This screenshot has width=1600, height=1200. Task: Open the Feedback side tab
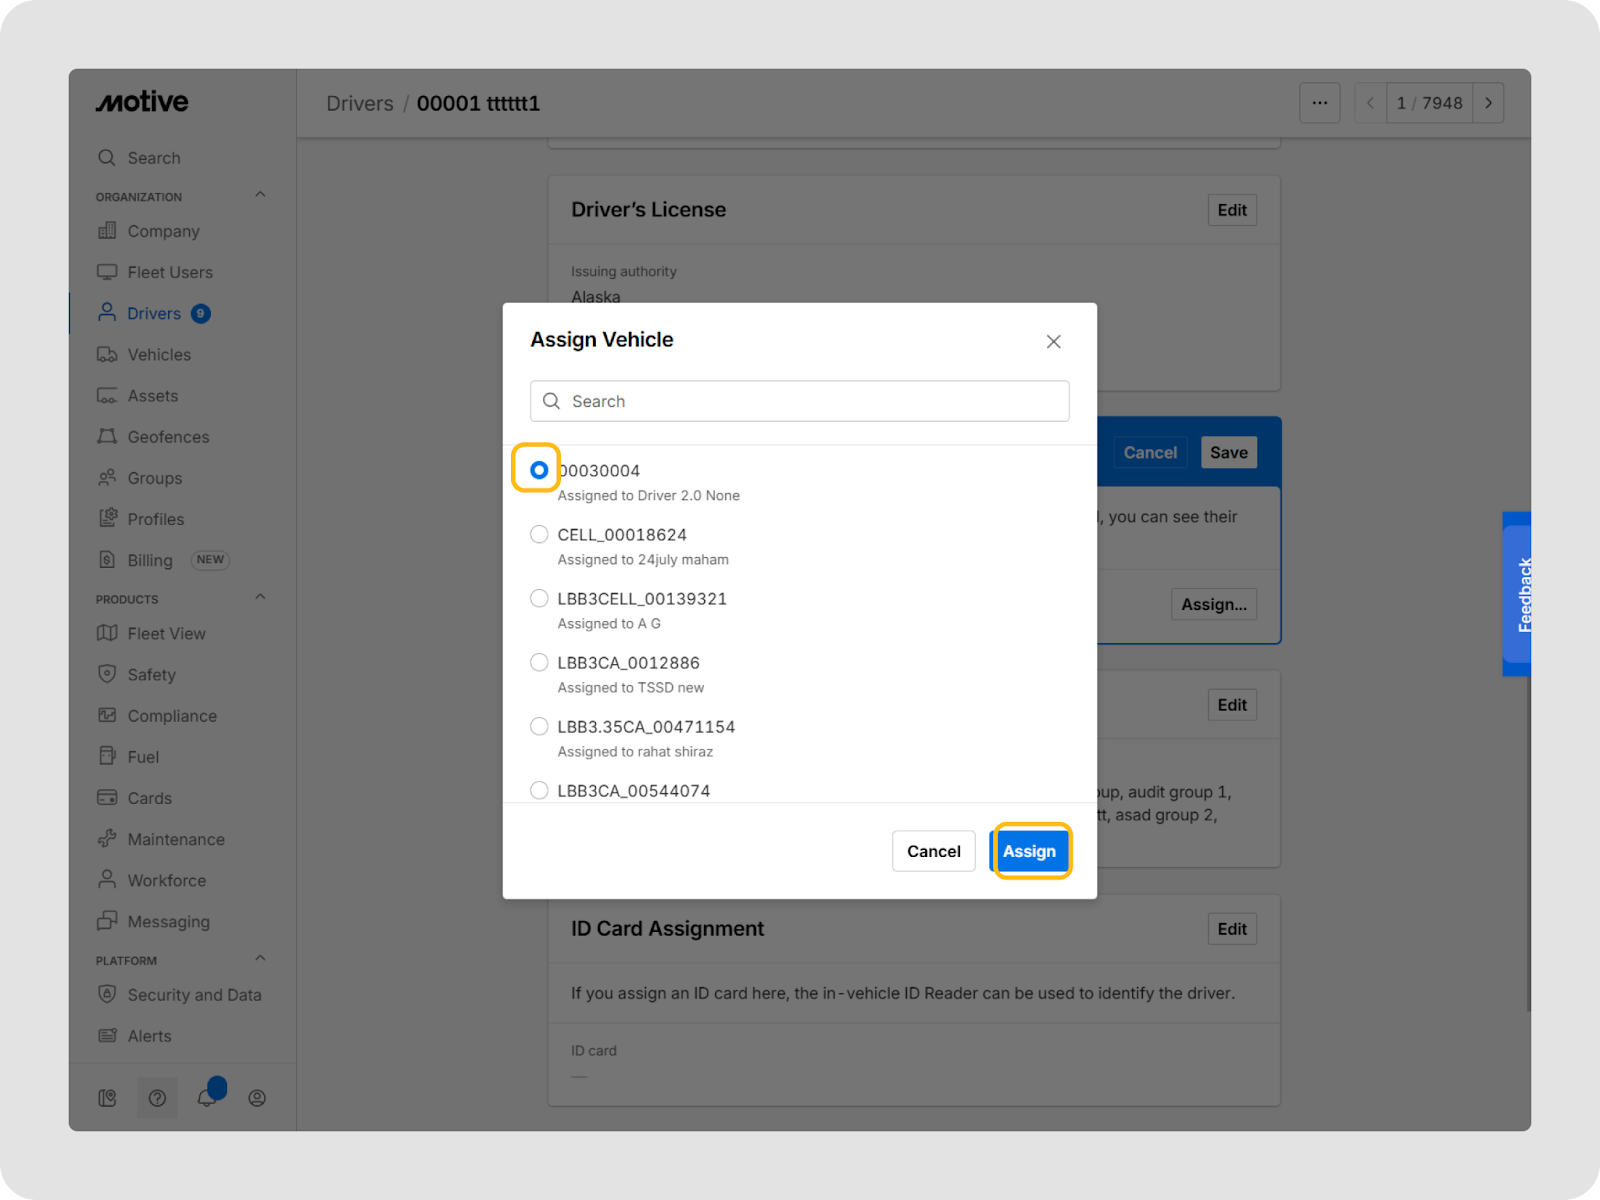(x=1520, y=594)
